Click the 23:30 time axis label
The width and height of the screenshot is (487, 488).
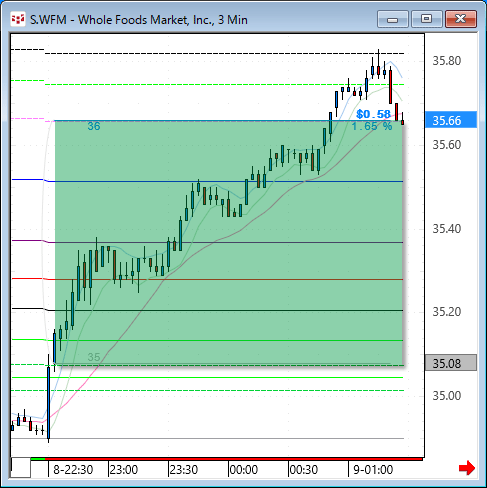click(x=184, y=470)
